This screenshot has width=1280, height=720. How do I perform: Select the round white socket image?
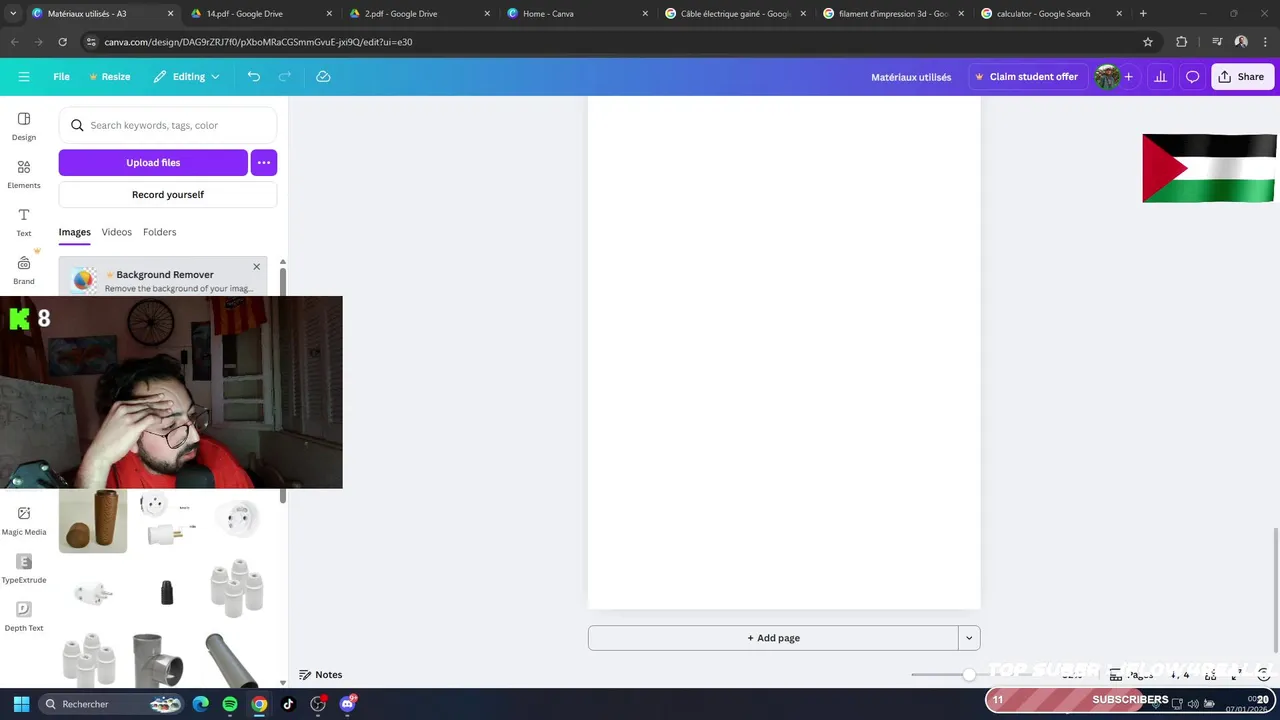pos(238,519)
